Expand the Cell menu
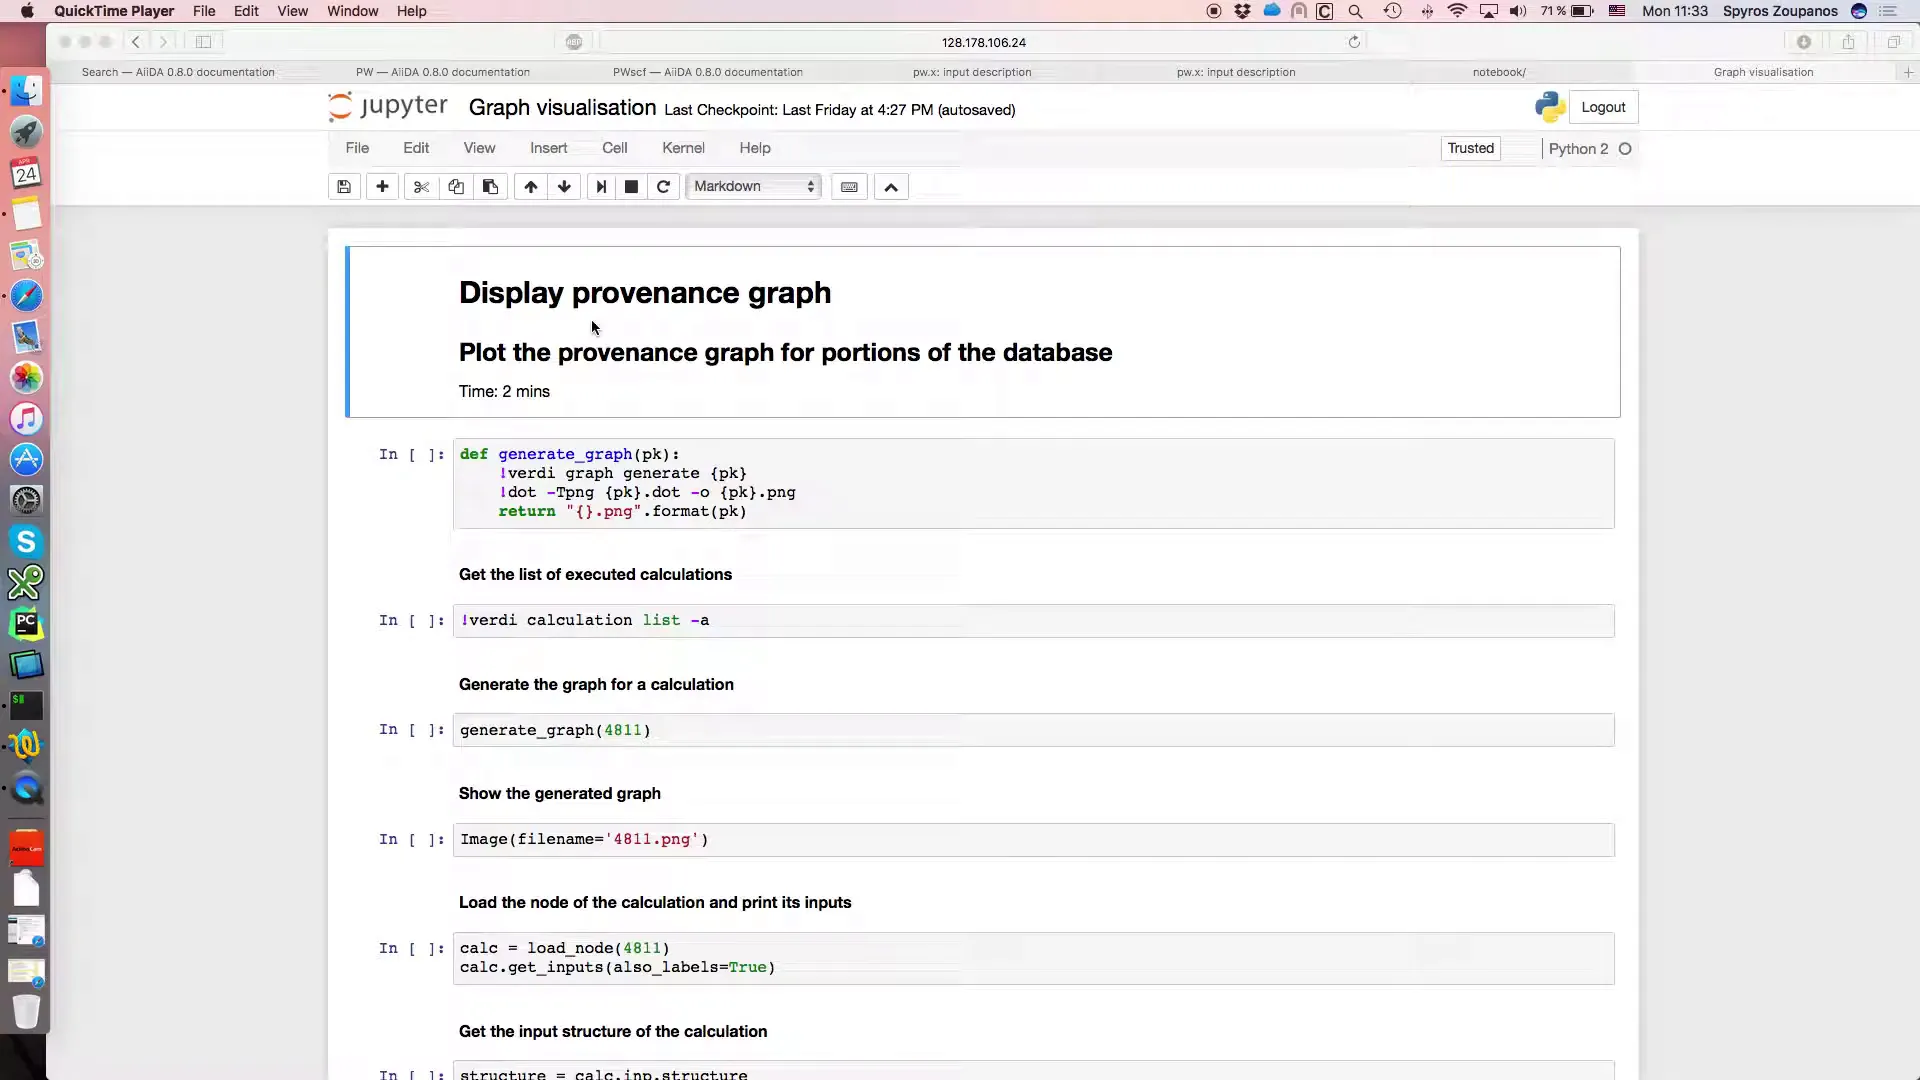This screenshot has height=1080, width=1920. [x=615, y=148]
